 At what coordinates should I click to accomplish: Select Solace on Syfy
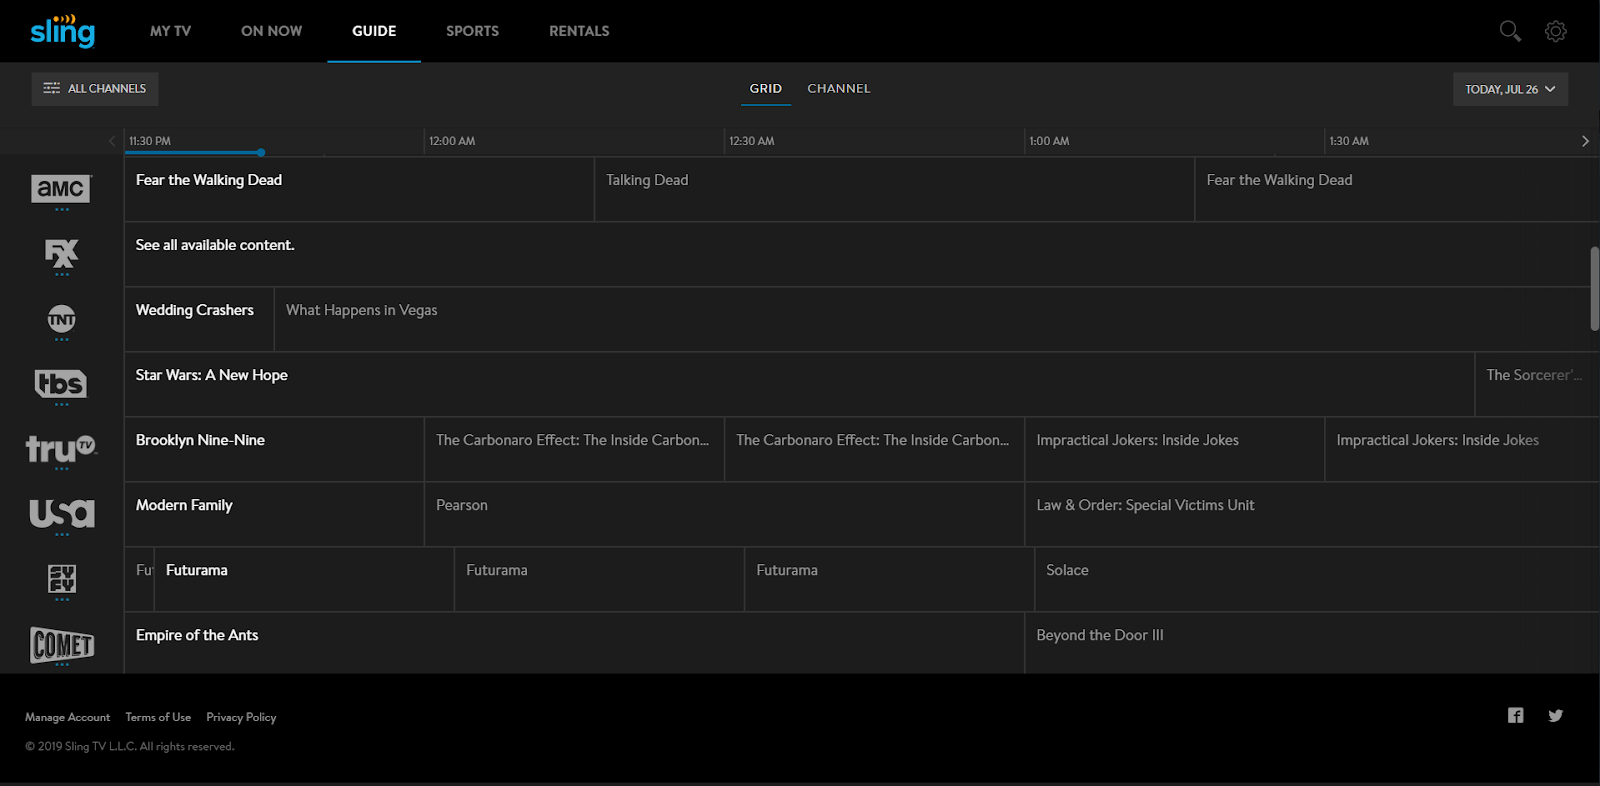(1317, 579)
